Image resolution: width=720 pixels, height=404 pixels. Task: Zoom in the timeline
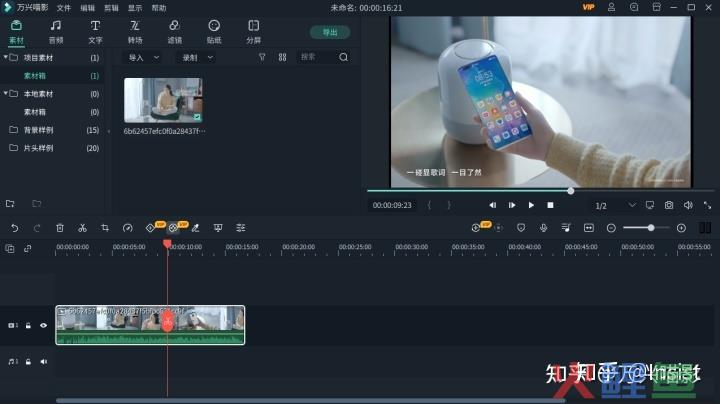pyautogui.click(x=681, y=228)
